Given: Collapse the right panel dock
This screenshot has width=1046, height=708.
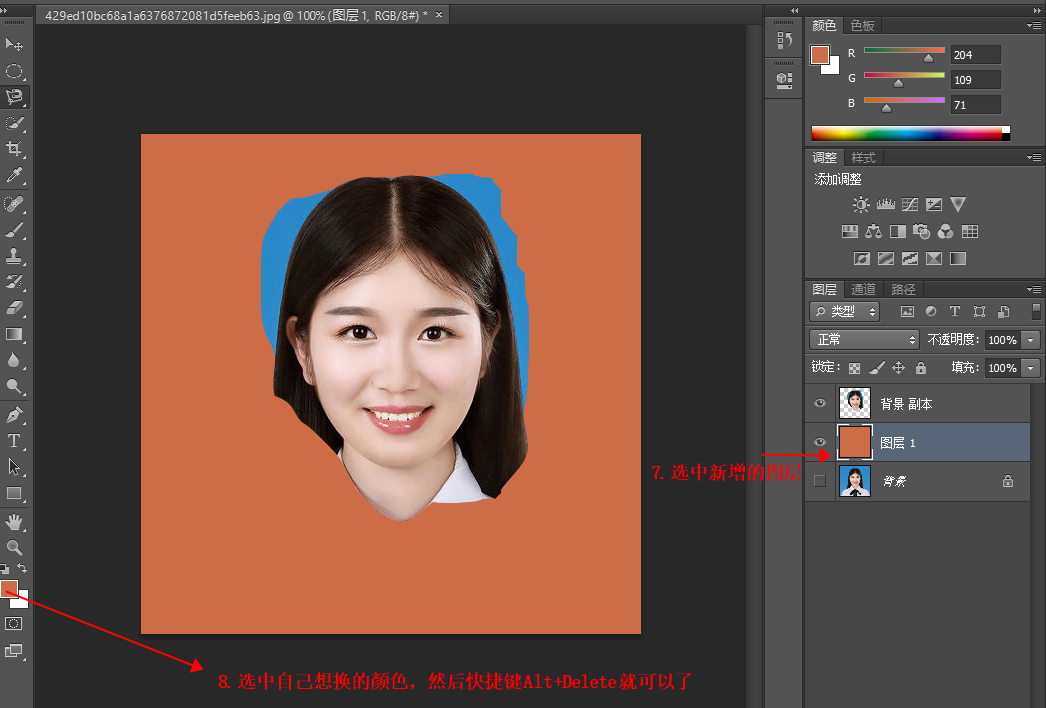Looking at the screenshot, I should click(x=1037, y=9).
